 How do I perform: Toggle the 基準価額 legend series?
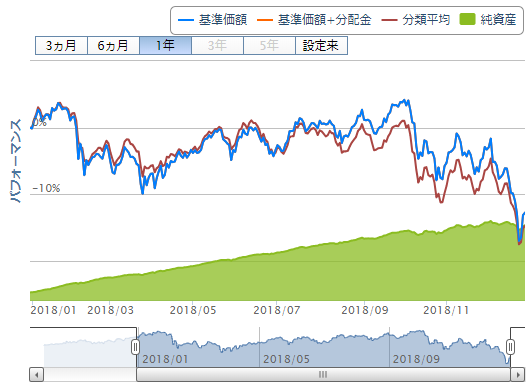(x=212, y=20)
